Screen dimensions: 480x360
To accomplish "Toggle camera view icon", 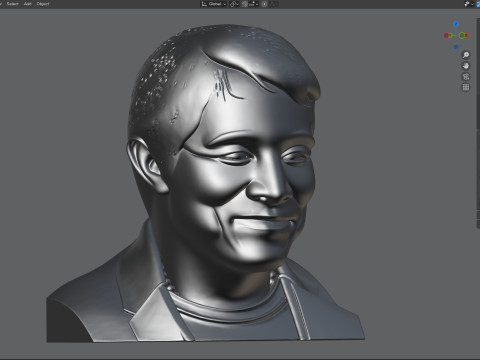I will (466, 77).
